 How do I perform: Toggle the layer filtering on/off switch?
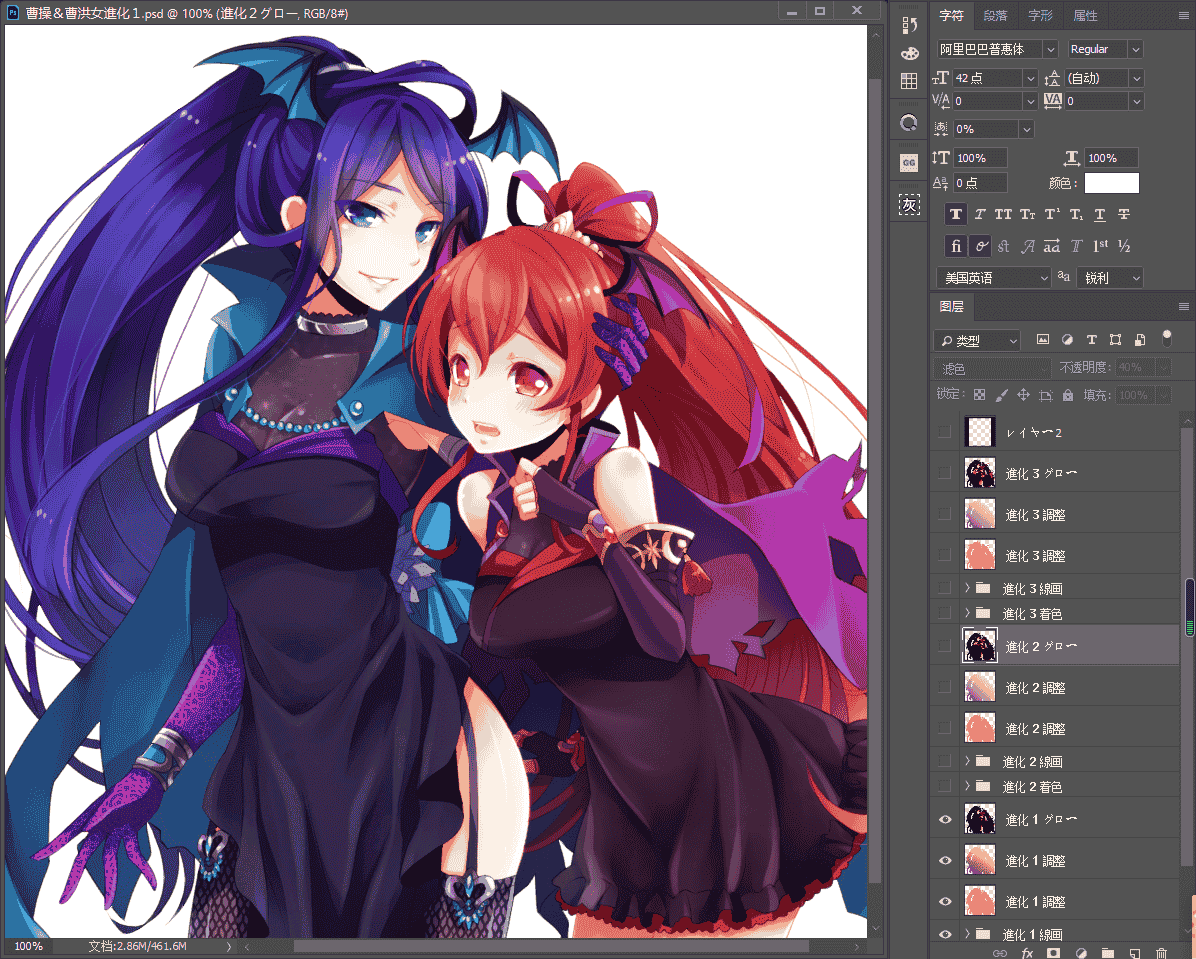pos(1166,338)
